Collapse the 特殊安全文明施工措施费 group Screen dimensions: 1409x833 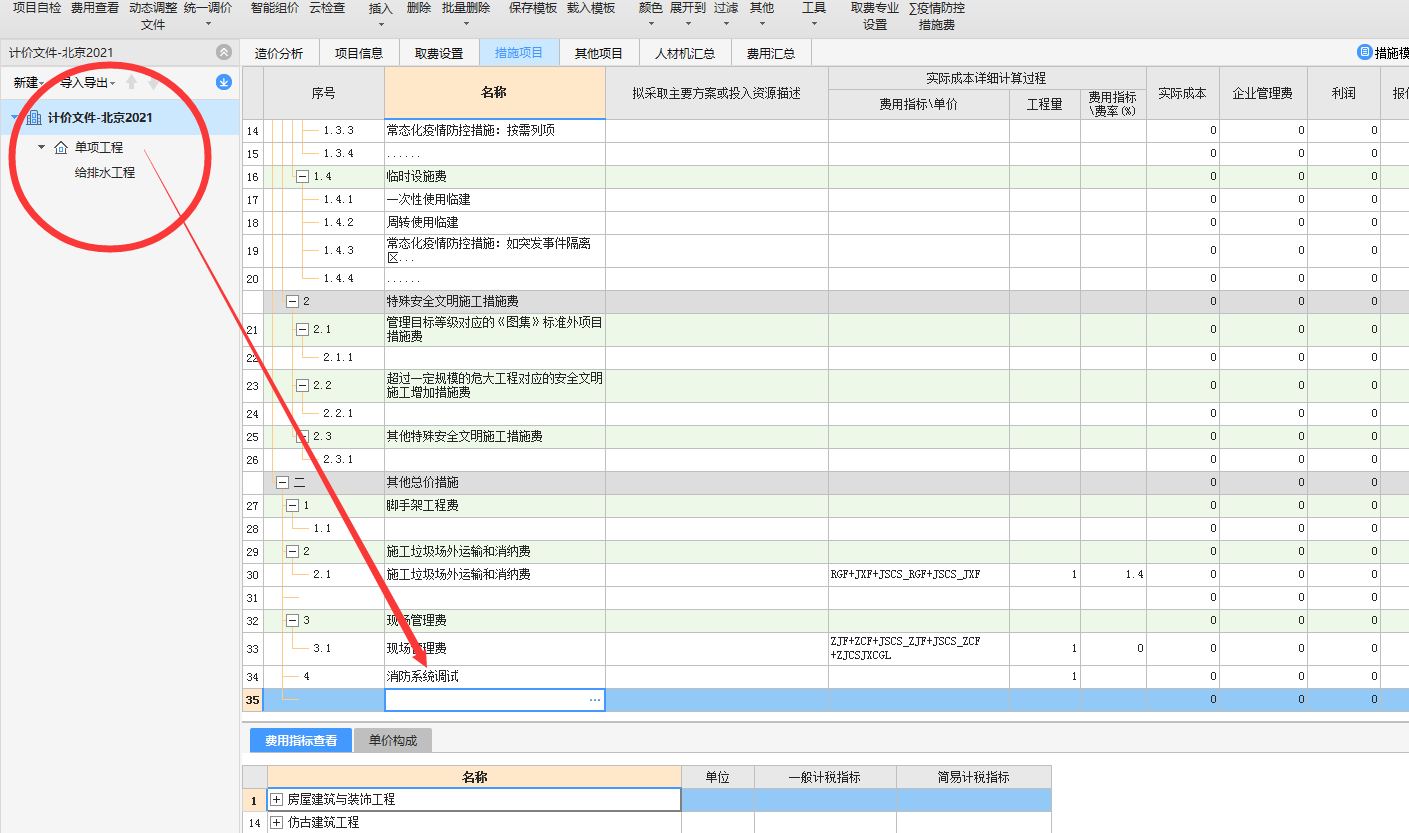(292, 301)
